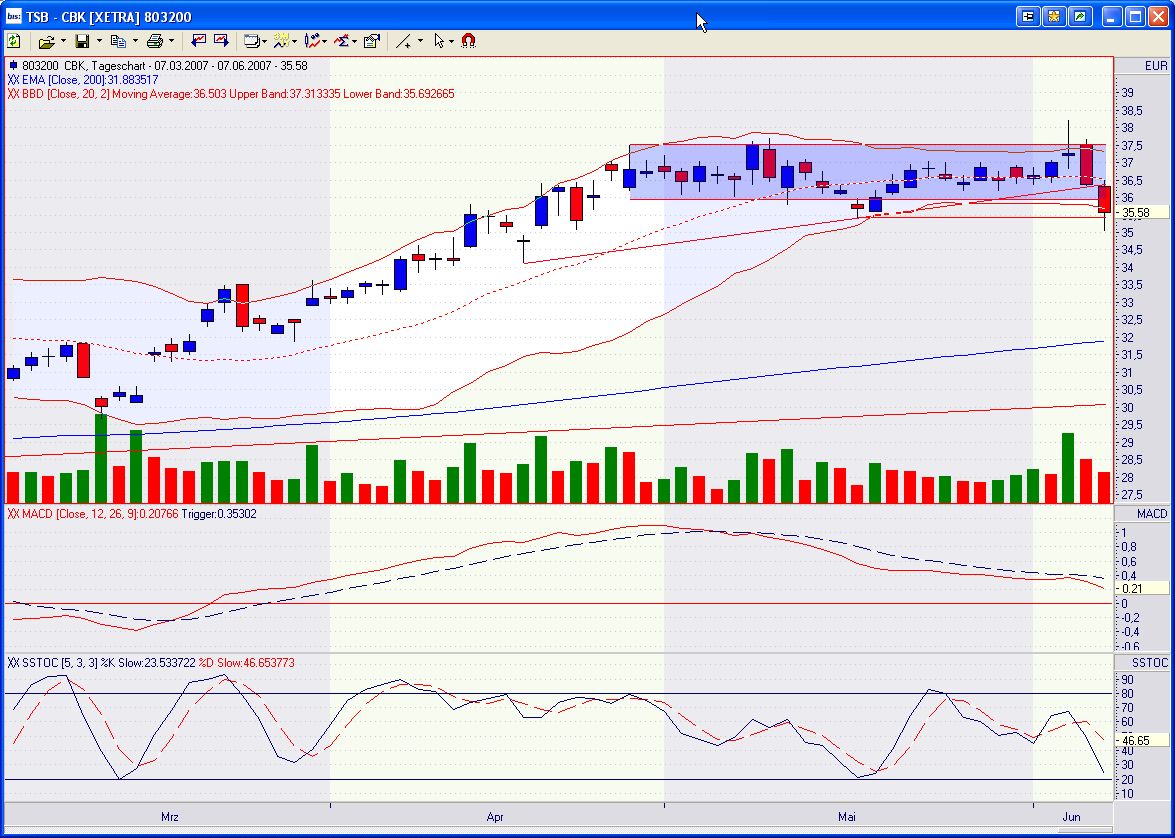Print the chart using the printer icon
The image size is (1175, 838).
point(154,41)
